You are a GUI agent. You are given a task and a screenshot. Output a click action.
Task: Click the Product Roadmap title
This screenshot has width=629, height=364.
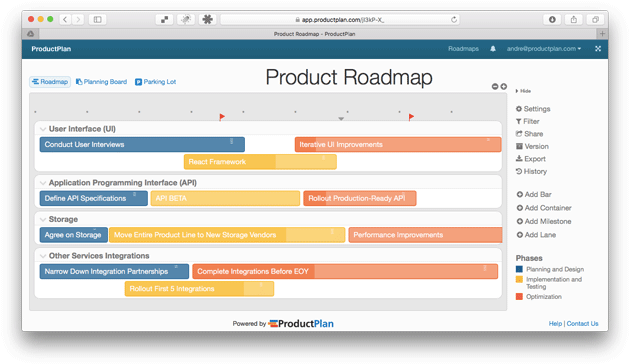(x=349, y=77)
